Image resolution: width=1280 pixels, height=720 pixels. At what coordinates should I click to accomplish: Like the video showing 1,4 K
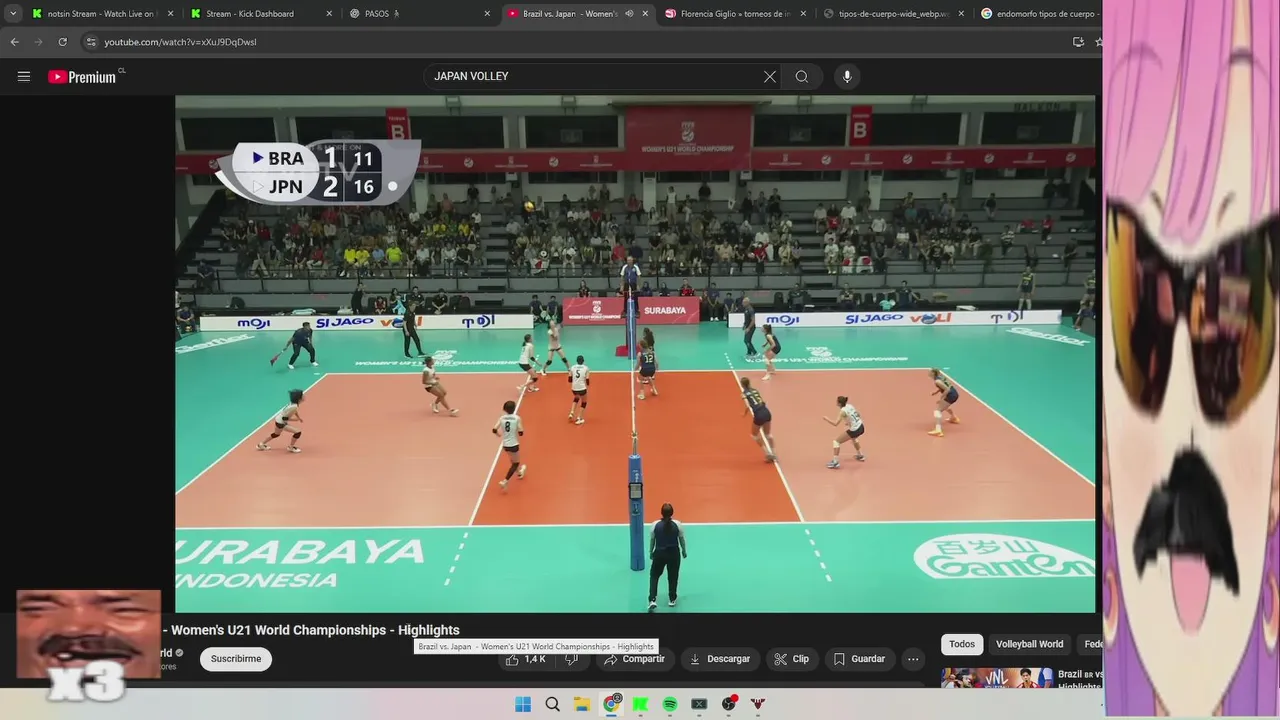(x=525, y=659)
